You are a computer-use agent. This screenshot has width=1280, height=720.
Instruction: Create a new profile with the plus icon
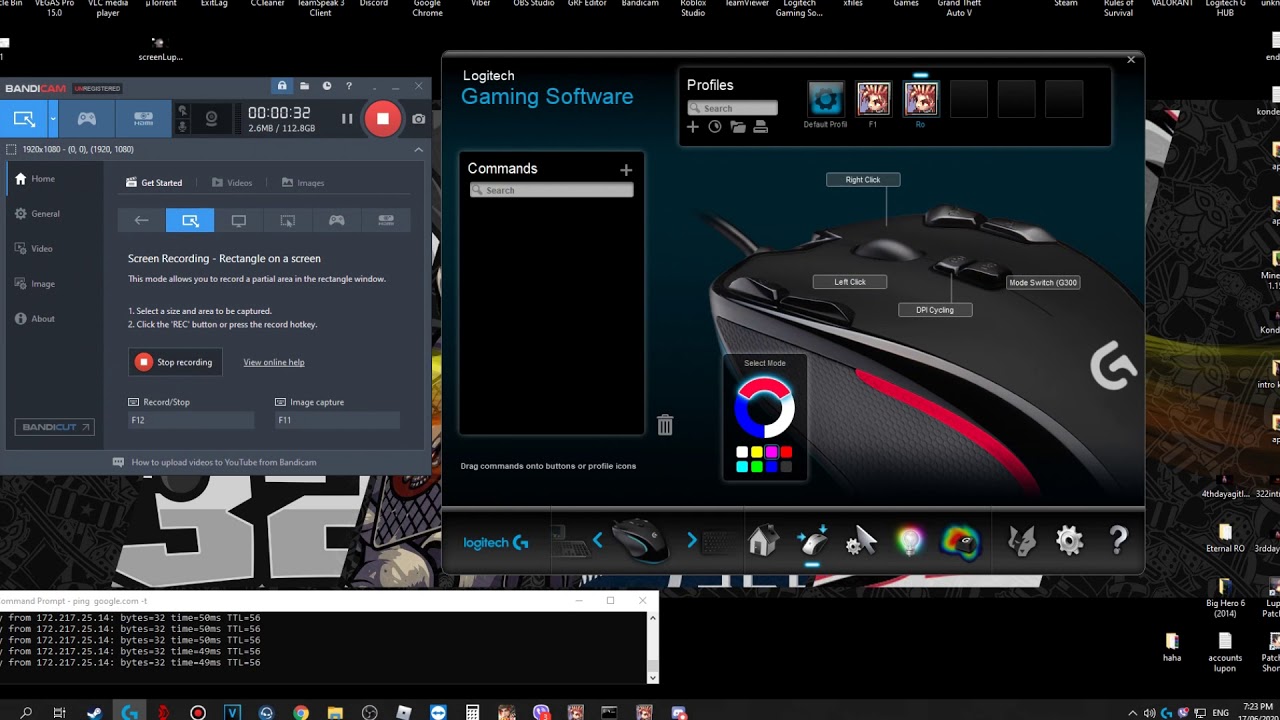click(x=692, y=127)
